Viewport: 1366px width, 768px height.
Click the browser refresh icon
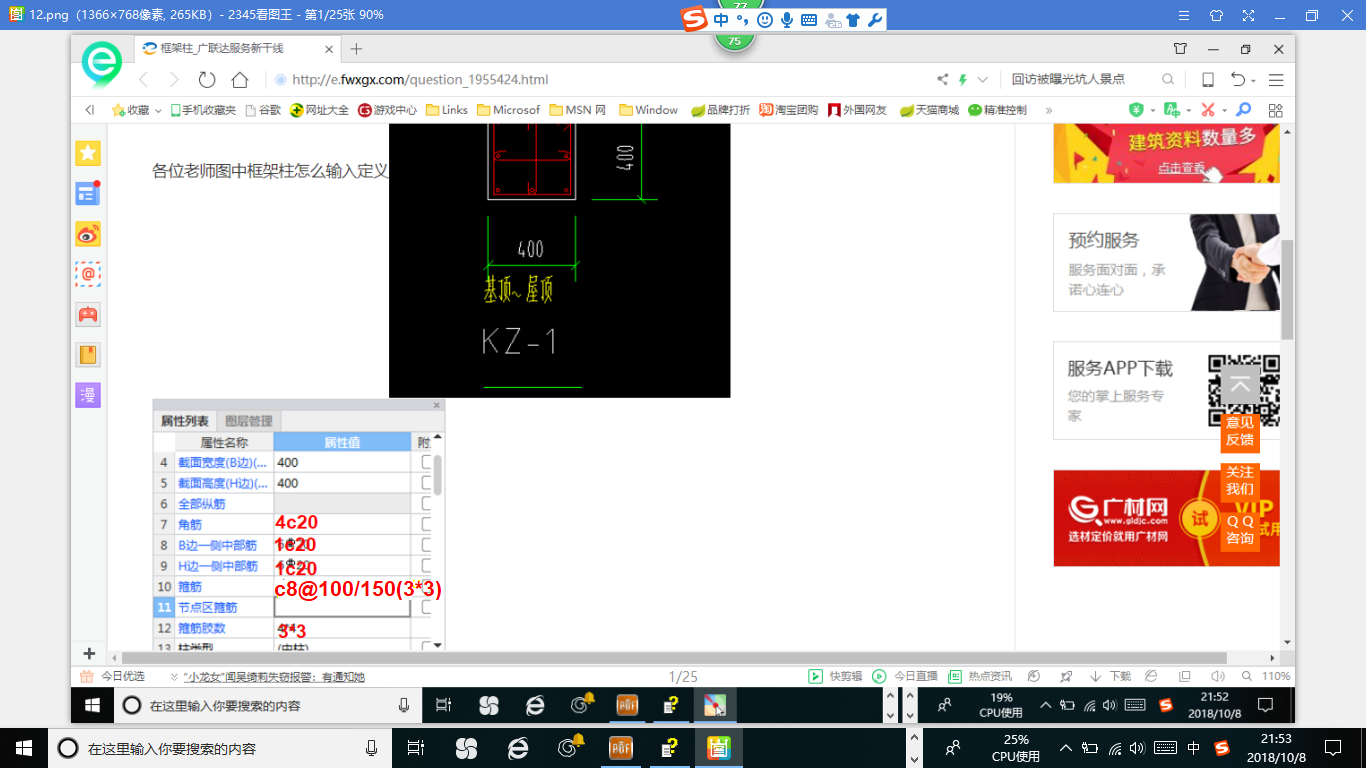(207, 79)
